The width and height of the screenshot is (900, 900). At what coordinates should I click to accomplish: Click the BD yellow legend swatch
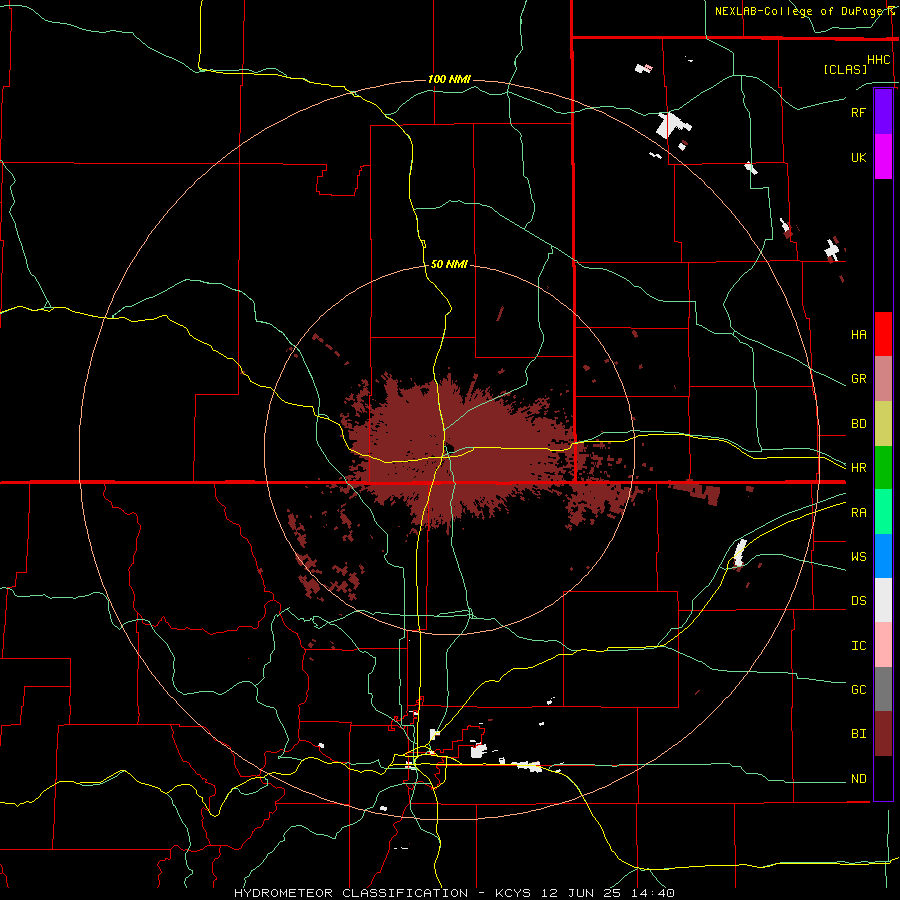coord(883,423)
